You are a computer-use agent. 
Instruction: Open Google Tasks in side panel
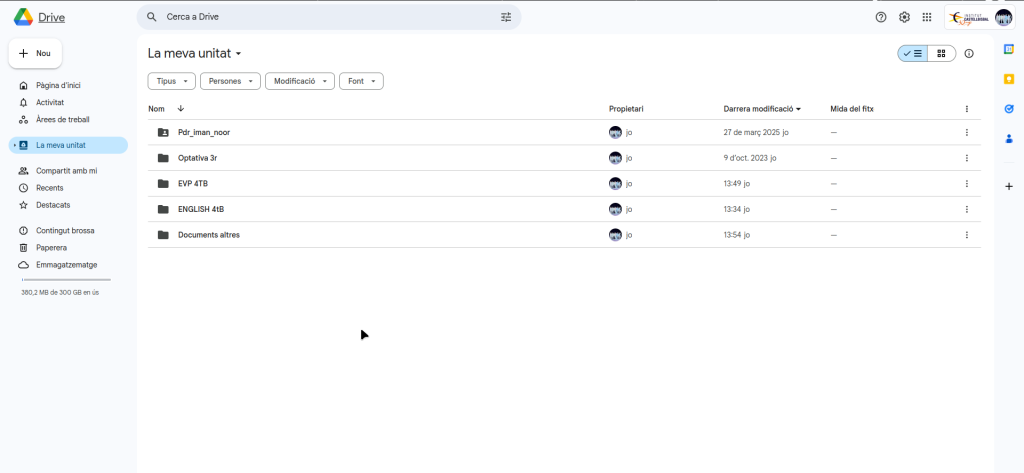pos(1008,109)
